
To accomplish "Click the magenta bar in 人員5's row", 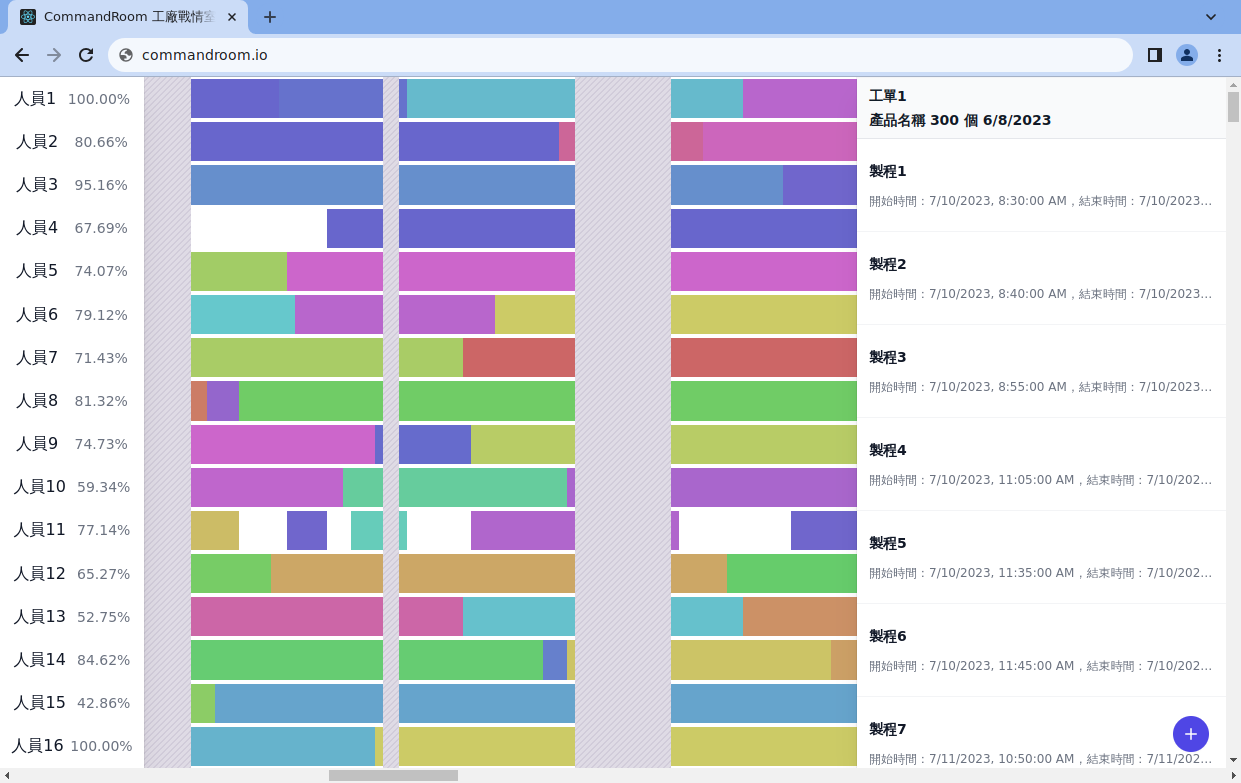I will click(x=335, y=271).
